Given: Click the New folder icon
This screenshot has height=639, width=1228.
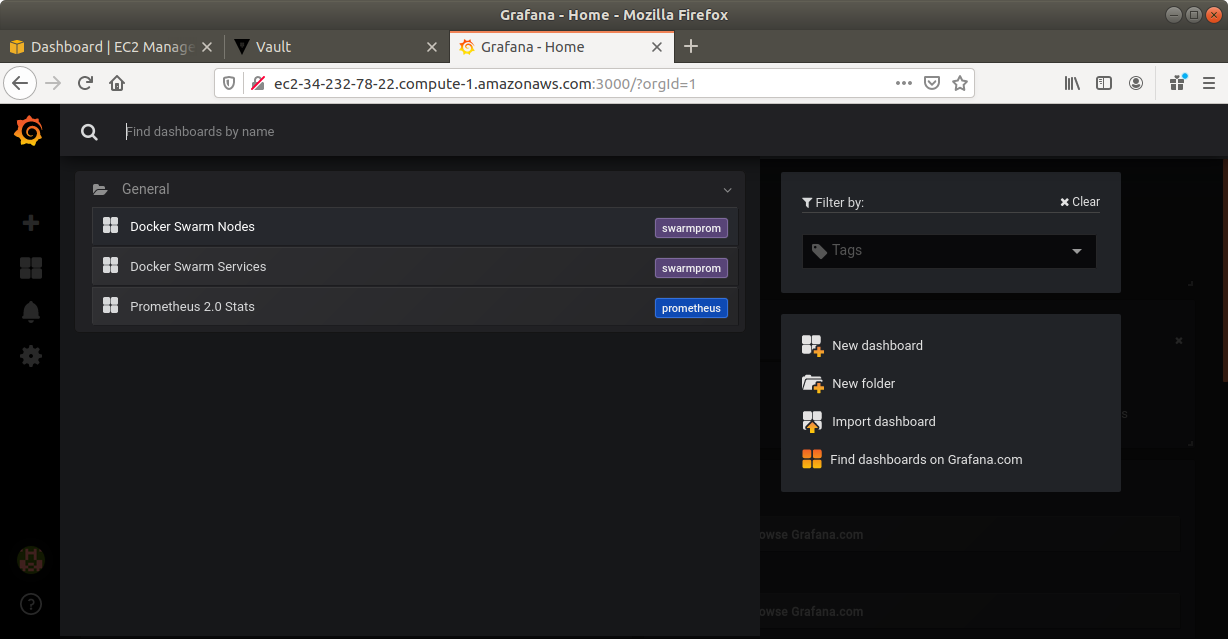Looking at the screenshot, I should point(812,384).
